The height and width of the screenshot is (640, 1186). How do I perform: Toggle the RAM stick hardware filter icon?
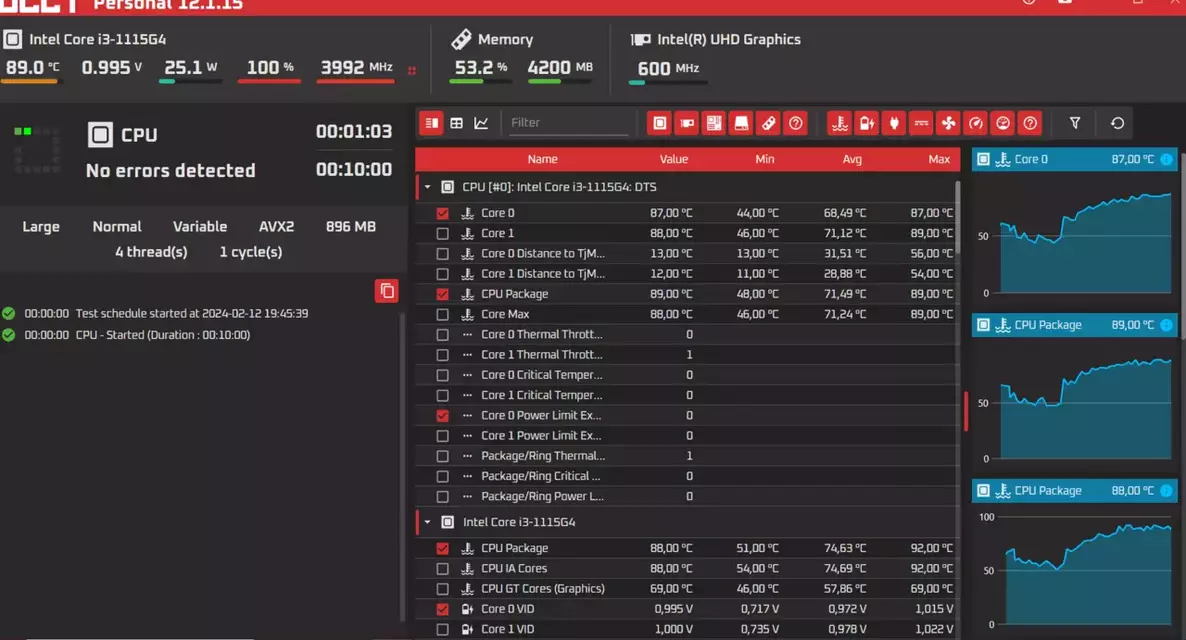768,123
